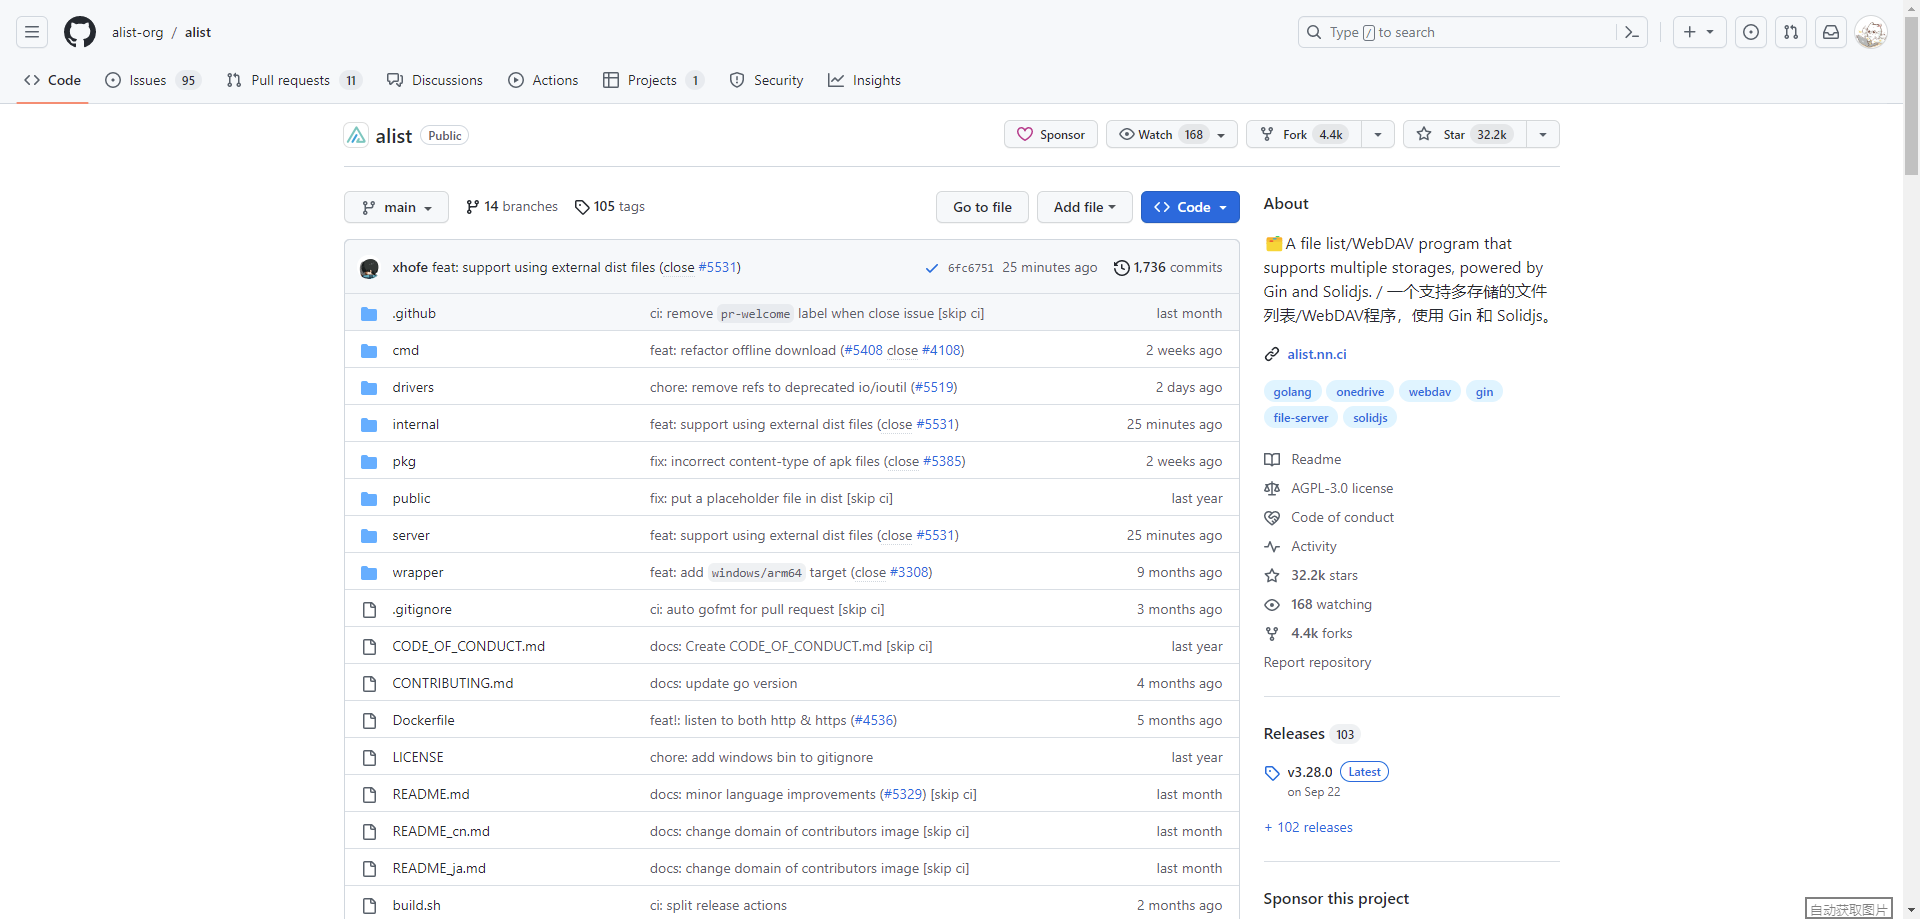Open the create new plus dropdown
1920x919 pixels.
tap(1699, 32)
